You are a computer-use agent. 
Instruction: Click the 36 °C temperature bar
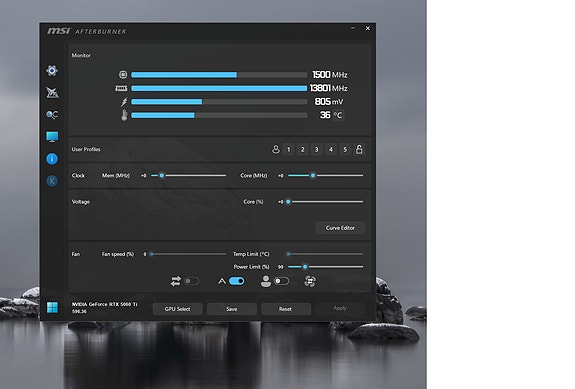point(219,115)
